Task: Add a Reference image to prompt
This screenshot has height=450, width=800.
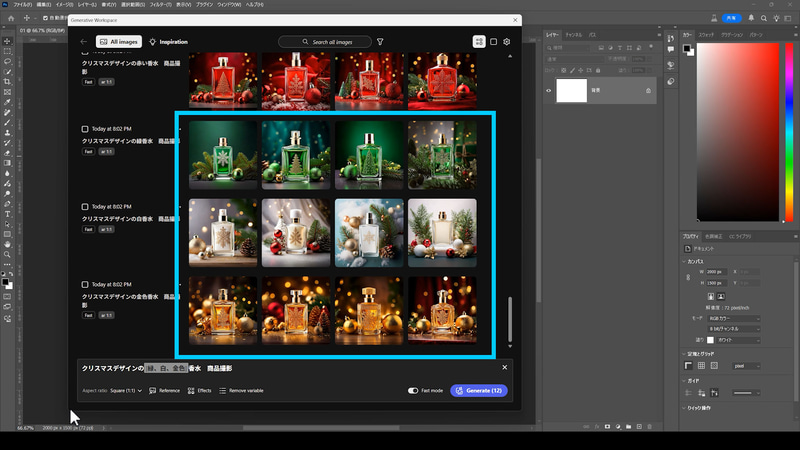Action: pos(165,390)
